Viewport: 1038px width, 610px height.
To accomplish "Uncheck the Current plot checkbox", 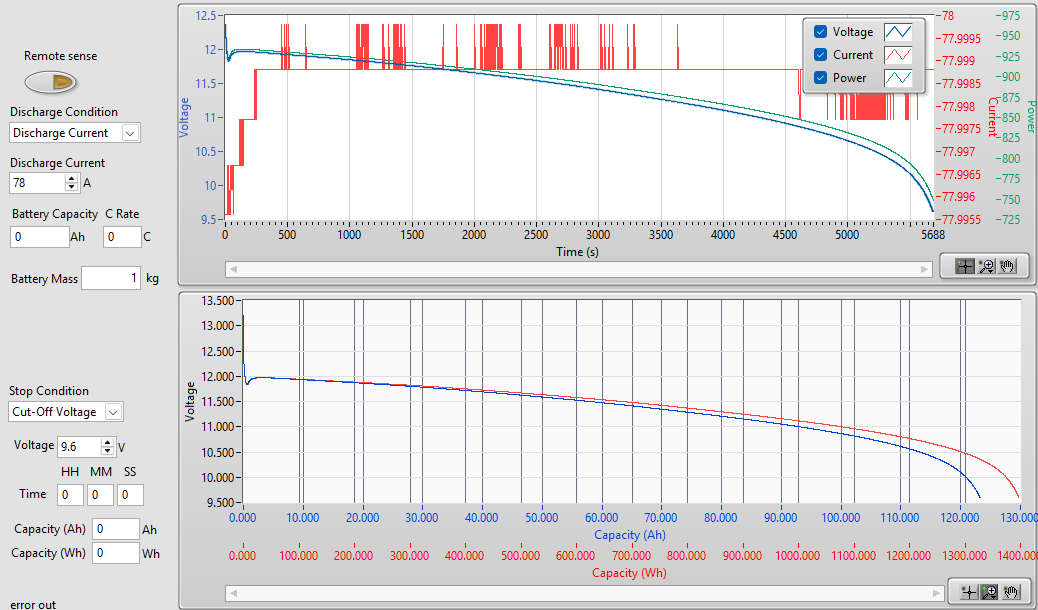I will tap(821, 55).
